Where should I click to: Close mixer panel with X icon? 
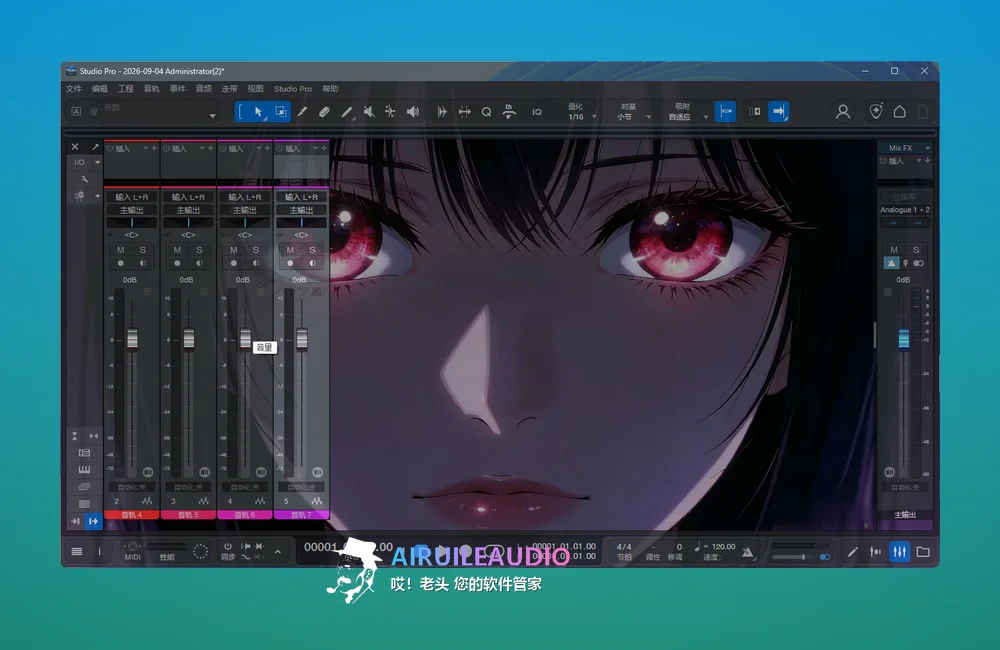tap(75, 147)
